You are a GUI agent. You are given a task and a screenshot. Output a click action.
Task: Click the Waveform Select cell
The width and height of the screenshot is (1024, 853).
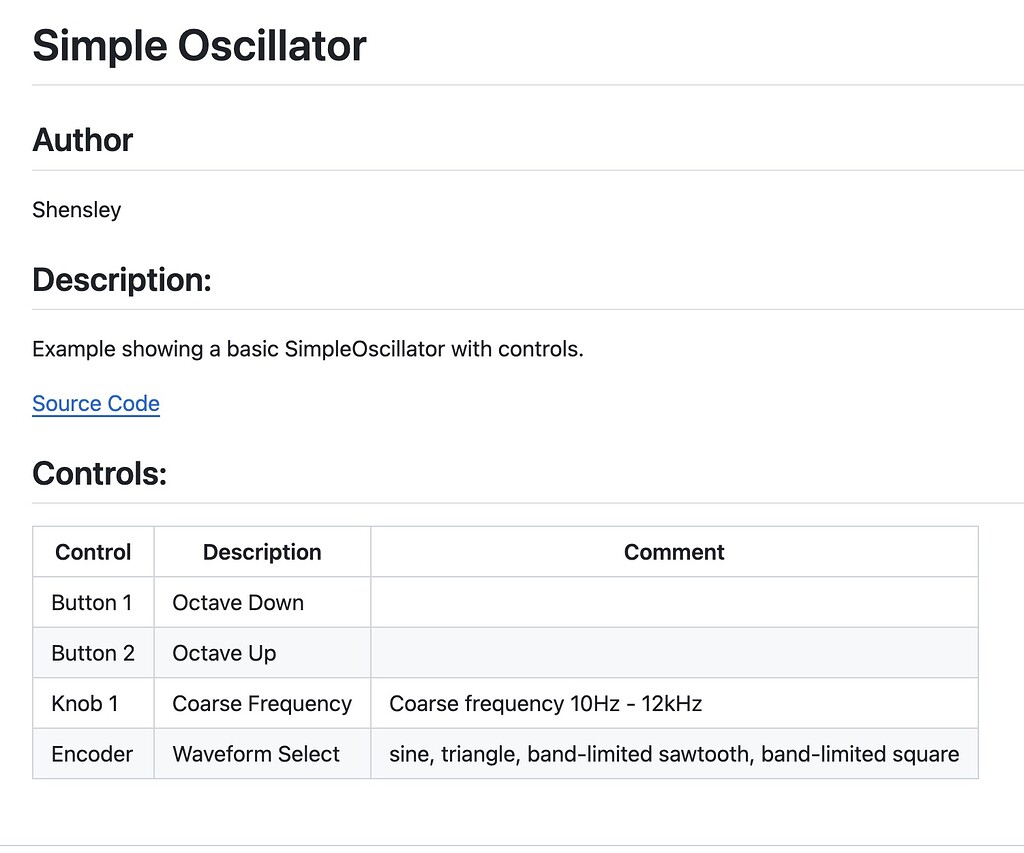256,754
